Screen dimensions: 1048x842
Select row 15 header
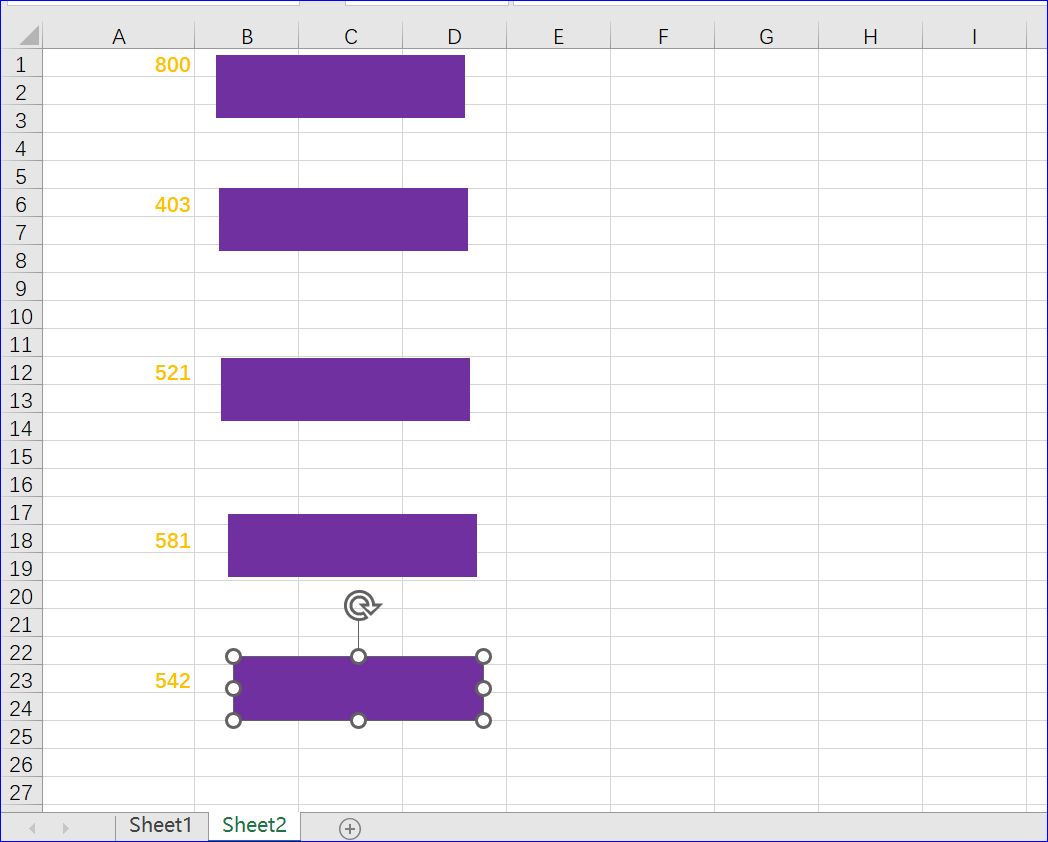(x=21, y=456)
